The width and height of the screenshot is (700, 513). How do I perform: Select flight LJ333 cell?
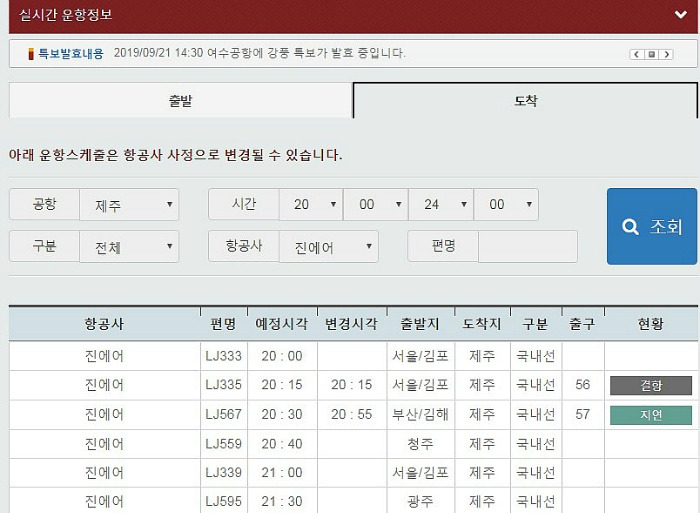click(x=223, y=356)
